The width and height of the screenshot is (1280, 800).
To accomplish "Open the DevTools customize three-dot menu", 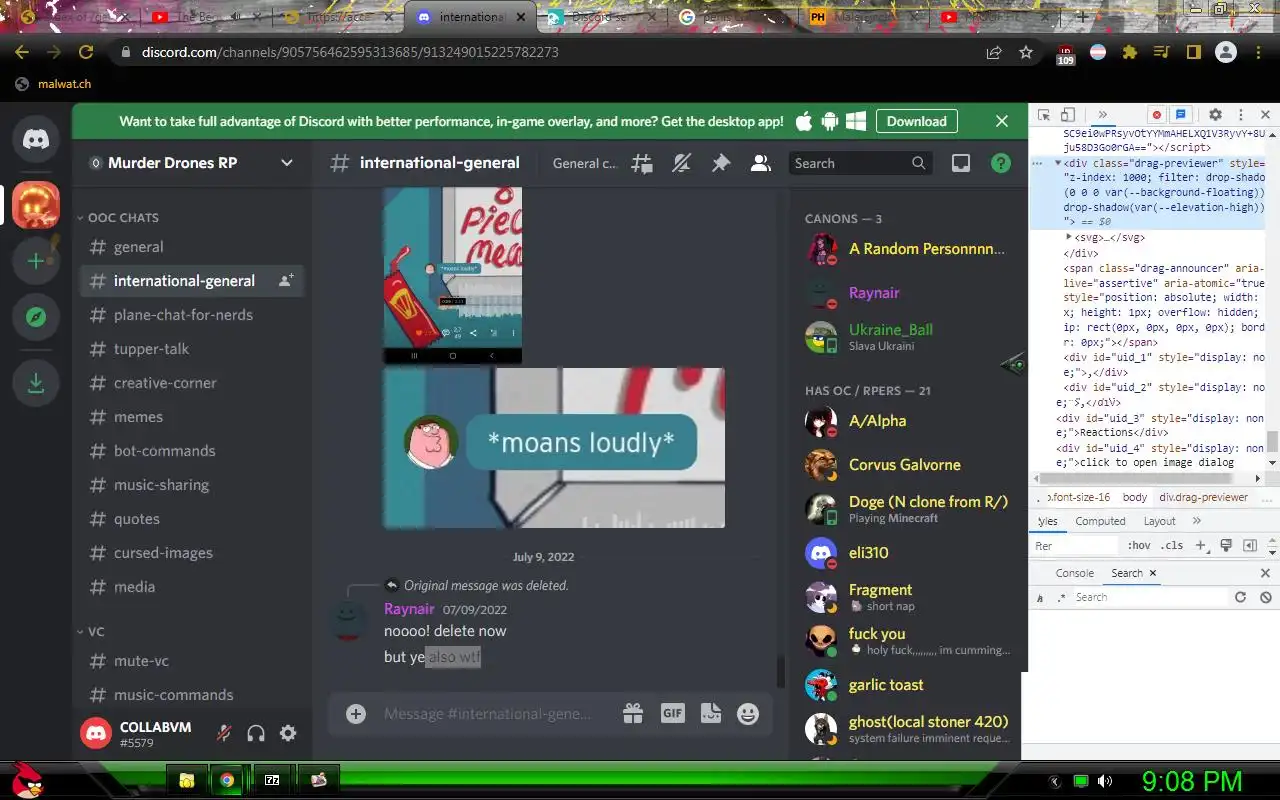I will (x=1241, y=115).
